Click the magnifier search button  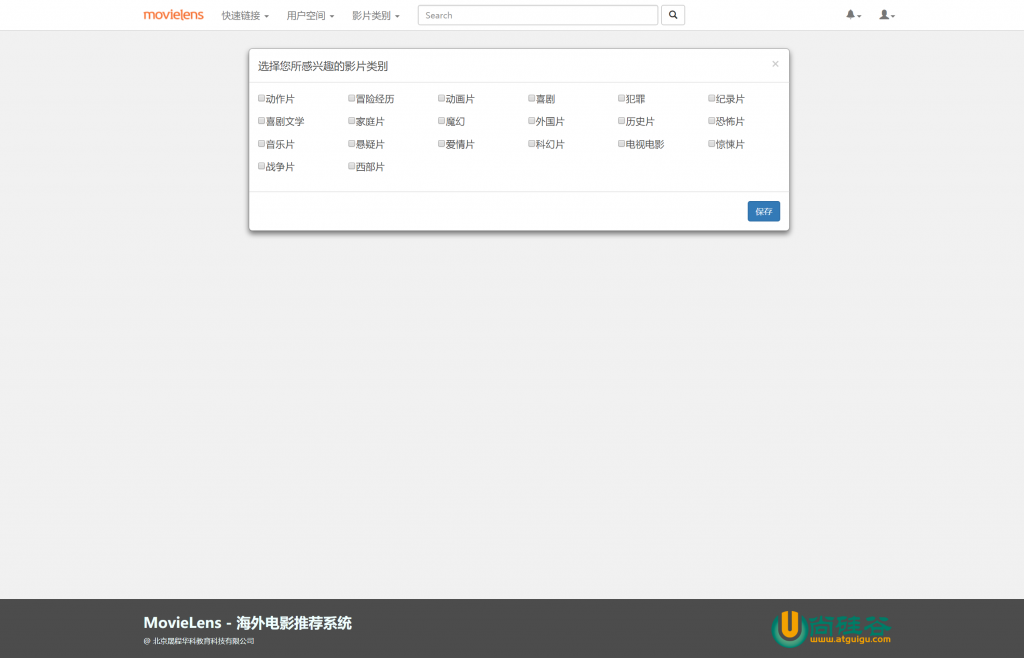coord(673,15)
